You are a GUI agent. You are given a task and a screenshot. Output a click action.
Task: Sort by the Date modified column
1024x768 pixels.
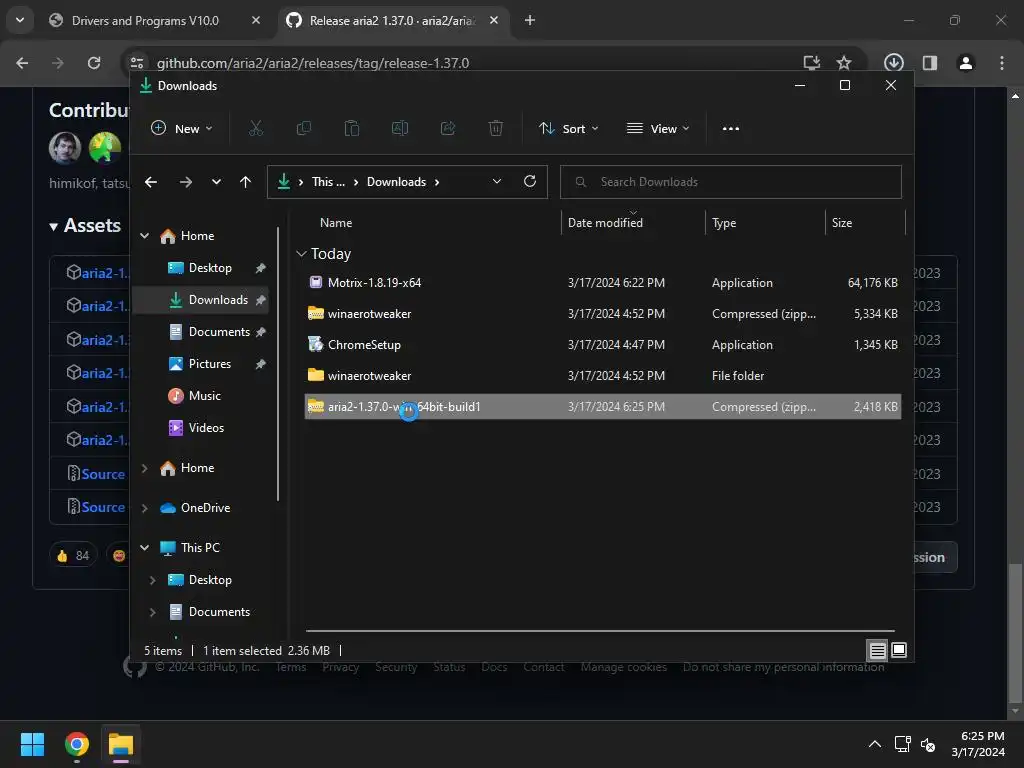tap(605, 223)
